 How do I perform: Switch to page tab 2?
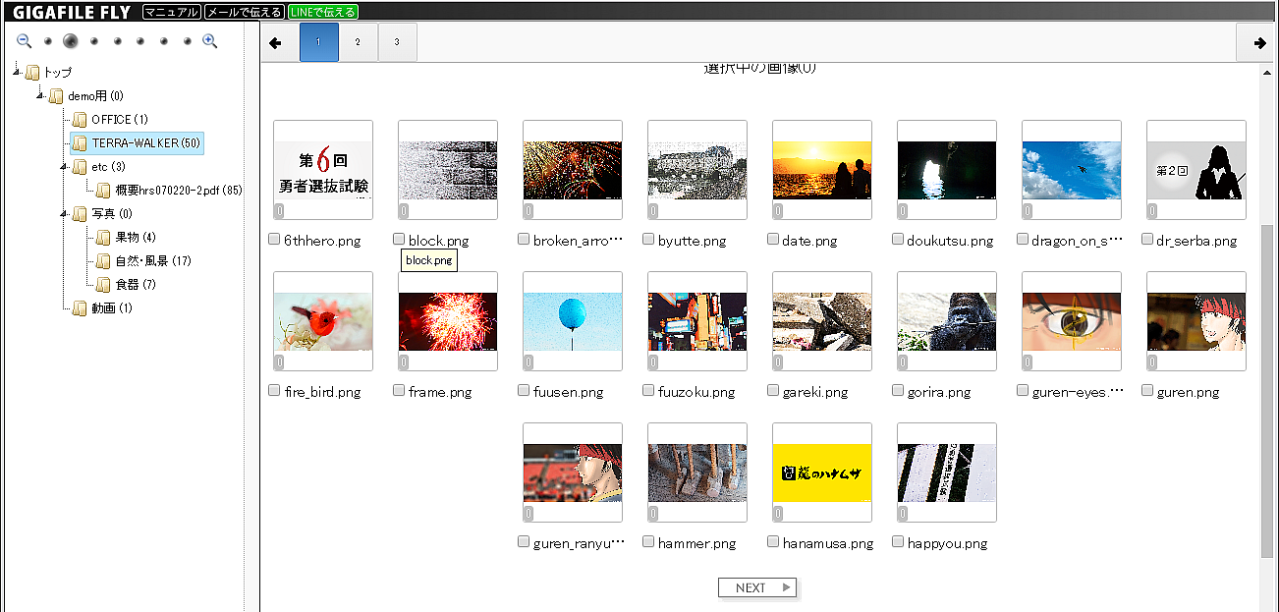tap(358, 42)
